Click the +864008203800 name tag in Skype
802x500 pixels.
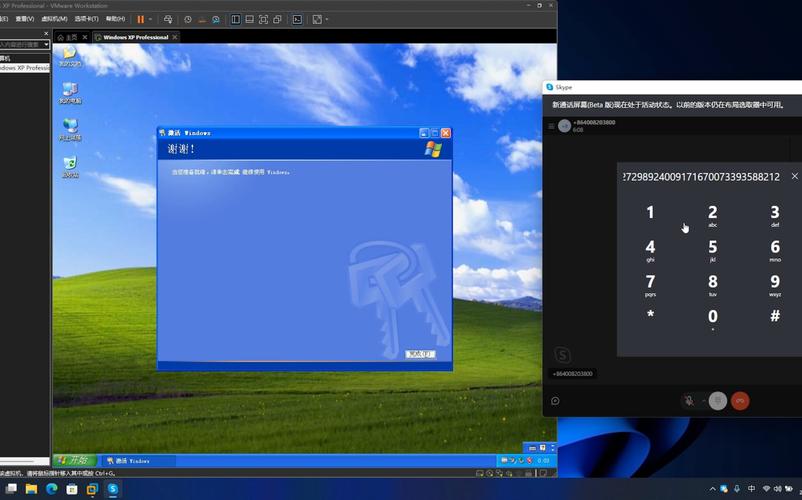tap(573, 374)
